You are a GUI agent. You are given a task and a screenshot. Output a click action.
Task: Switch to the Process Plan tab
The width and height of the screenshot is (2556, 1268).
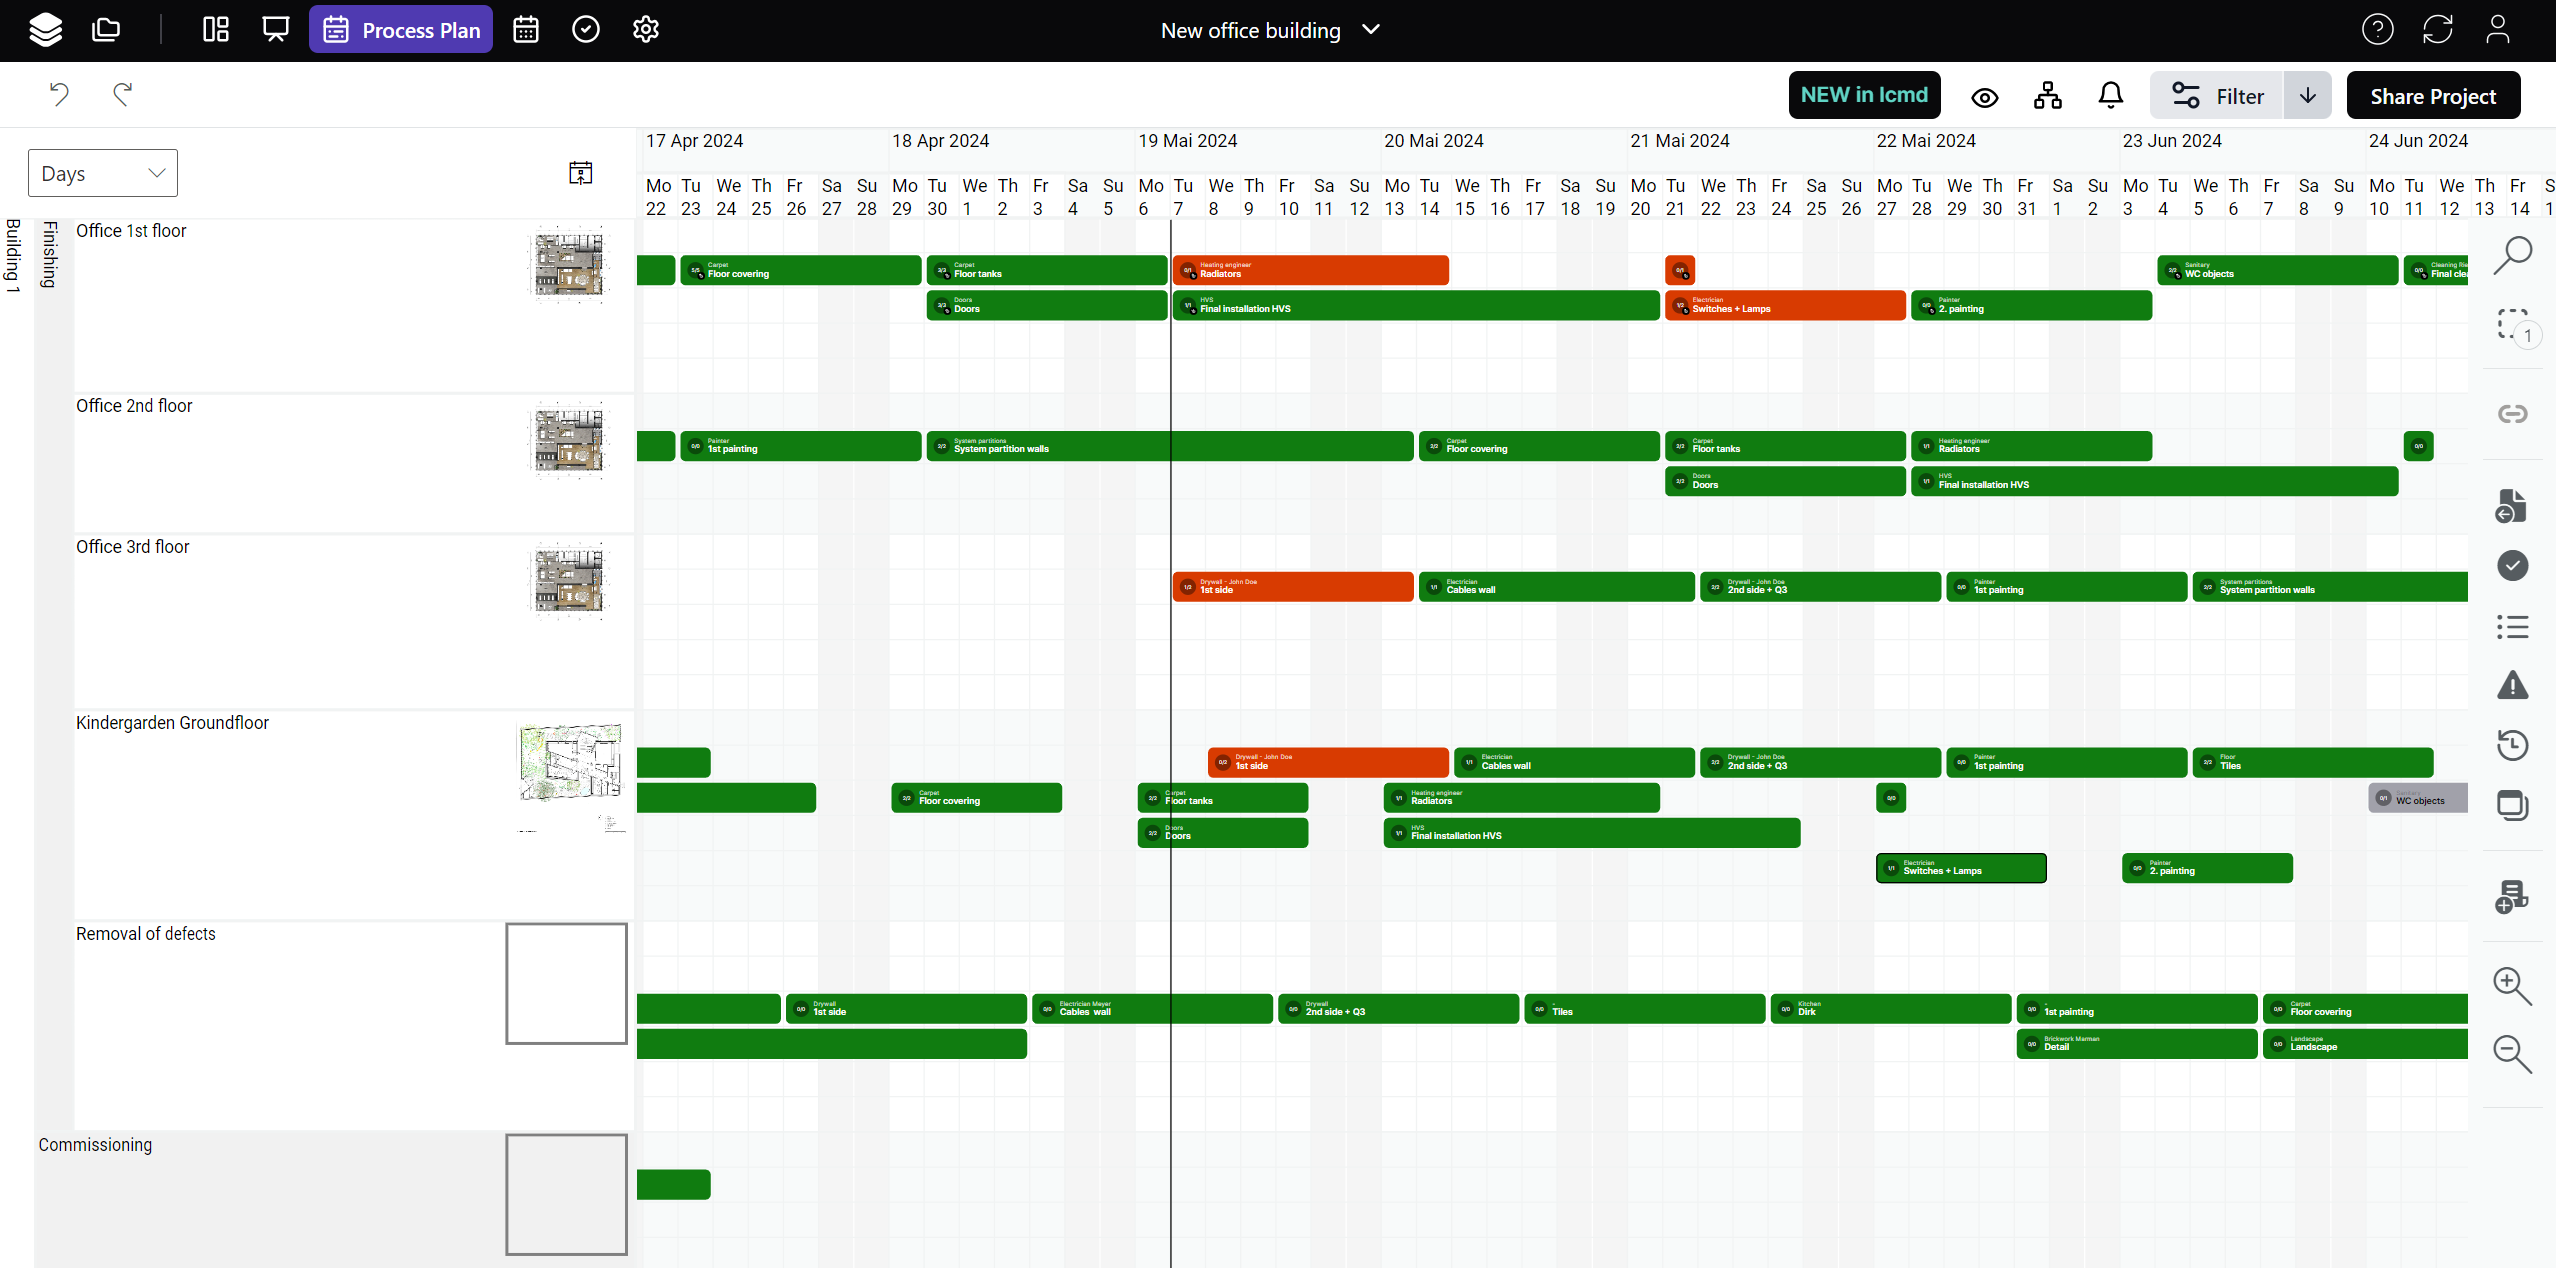click(401, 30)
